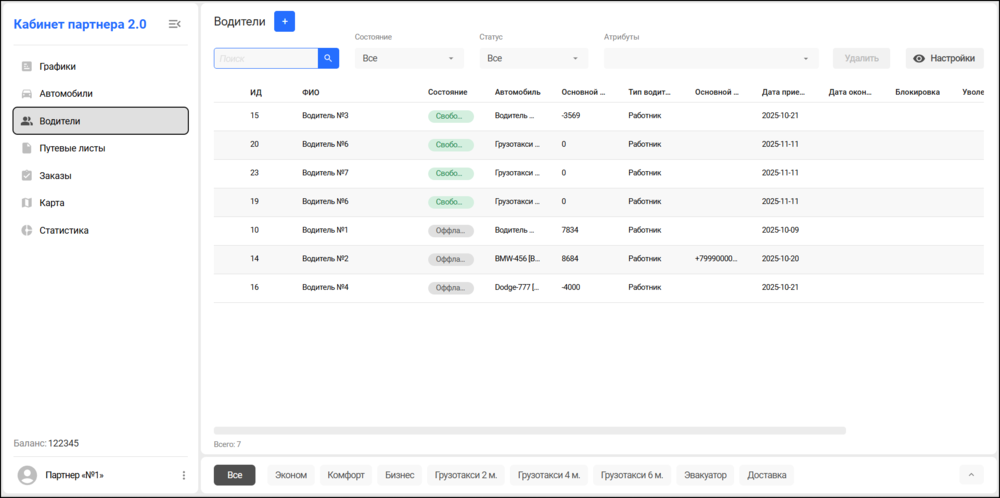Open the Карта section
Screen dimensions: 1000x498
101,203
